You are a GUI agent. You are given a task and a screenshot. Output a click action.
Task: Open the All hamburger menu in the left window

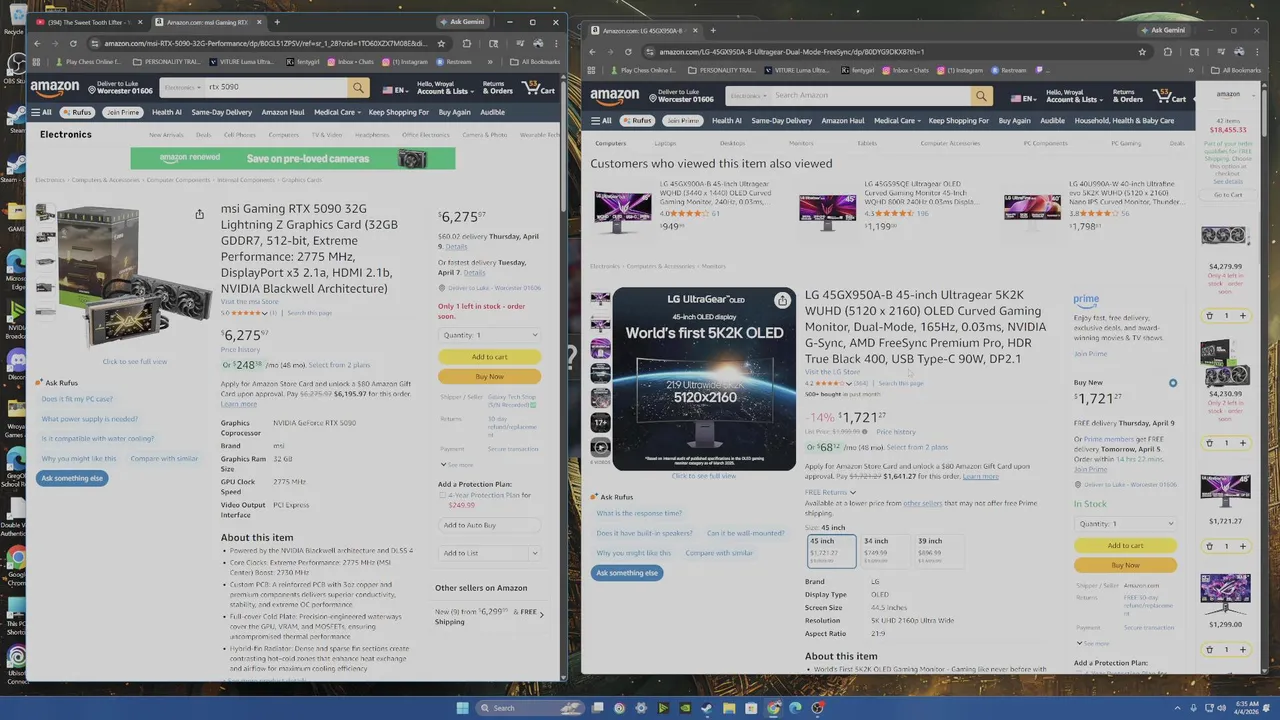(41, 112)
